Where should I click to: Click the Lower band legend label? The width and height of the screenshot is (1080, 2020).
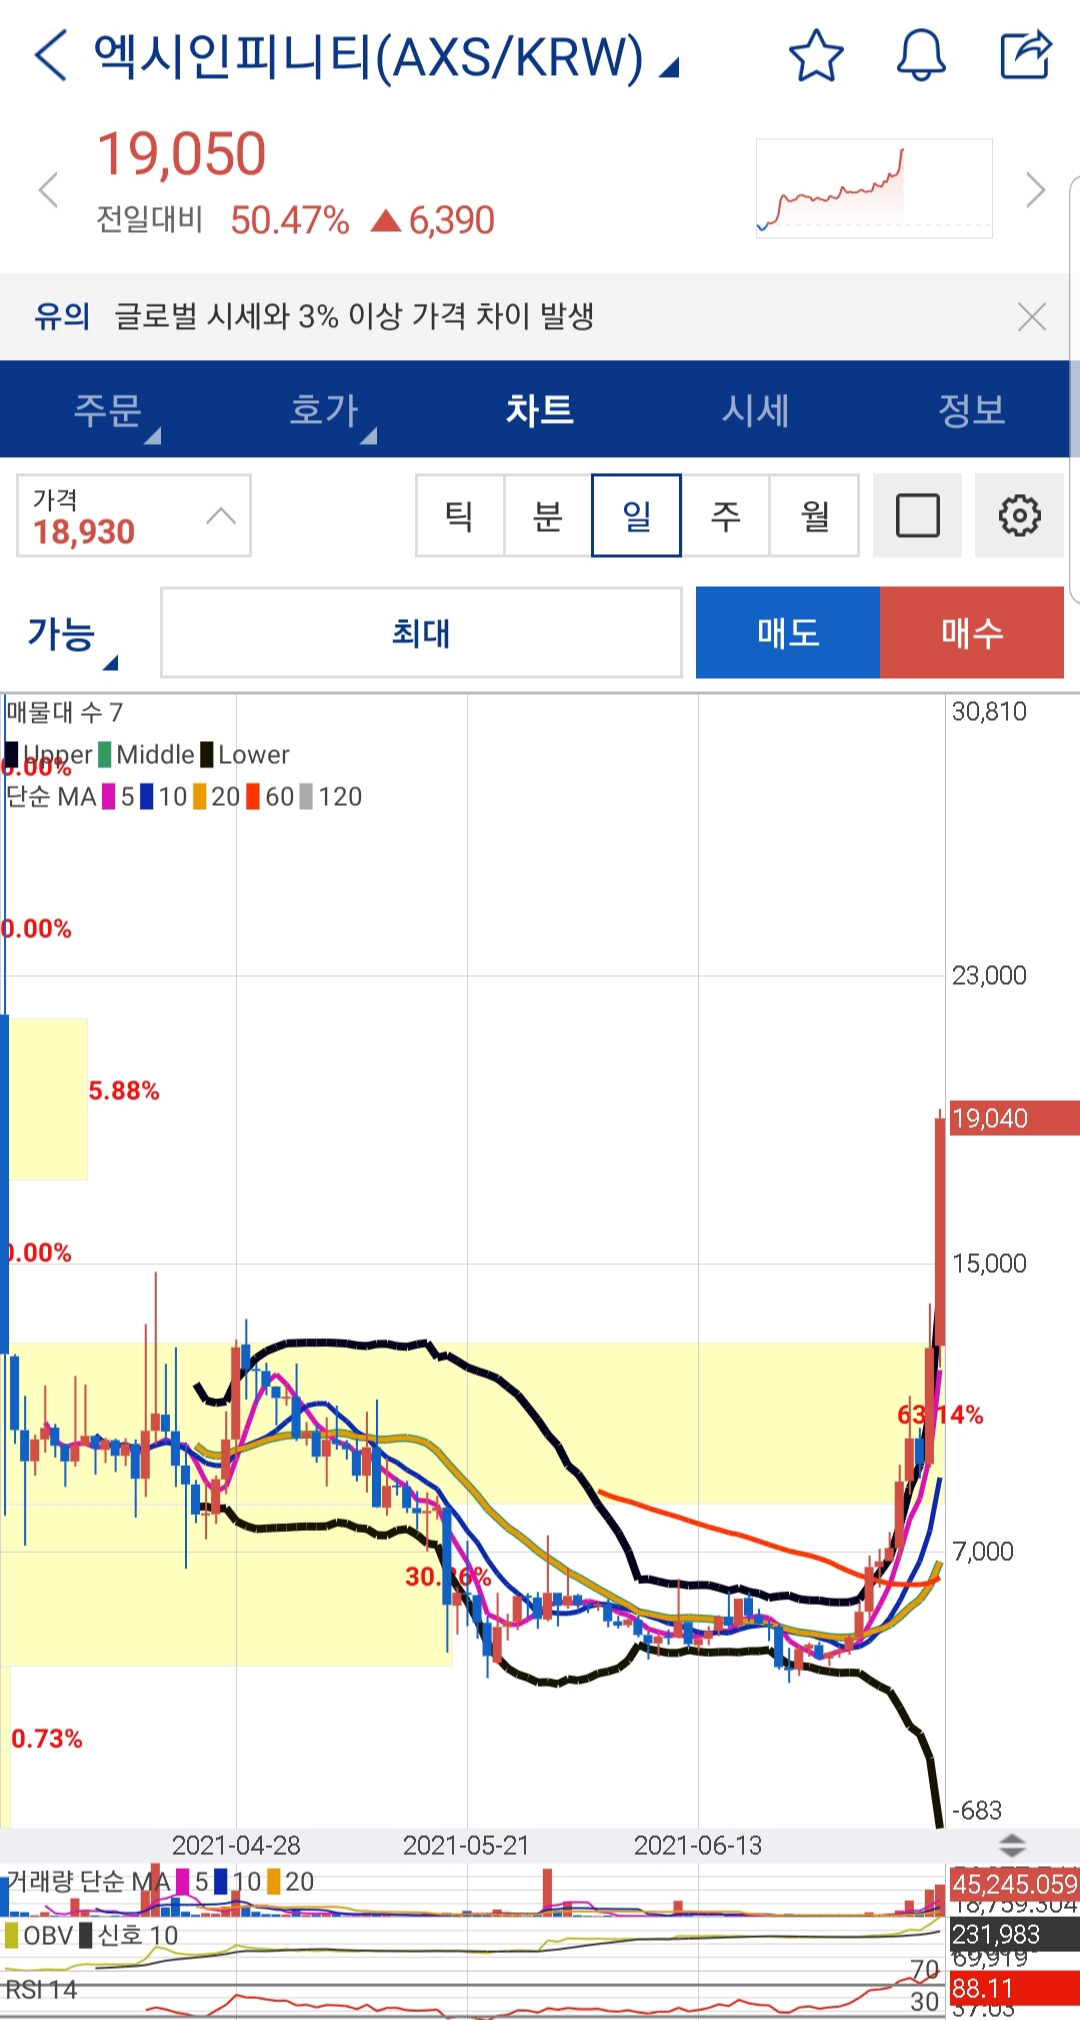pyautogui.click(x=254, y=754)
